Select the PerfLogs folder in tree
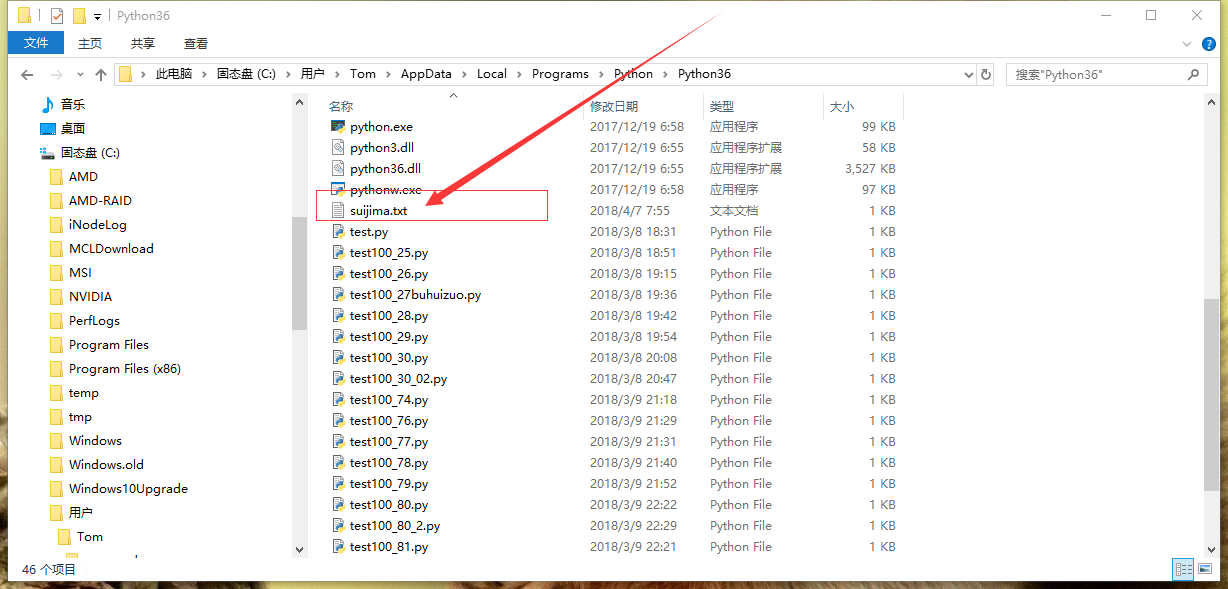1228x589 pixels. point(94,321)
